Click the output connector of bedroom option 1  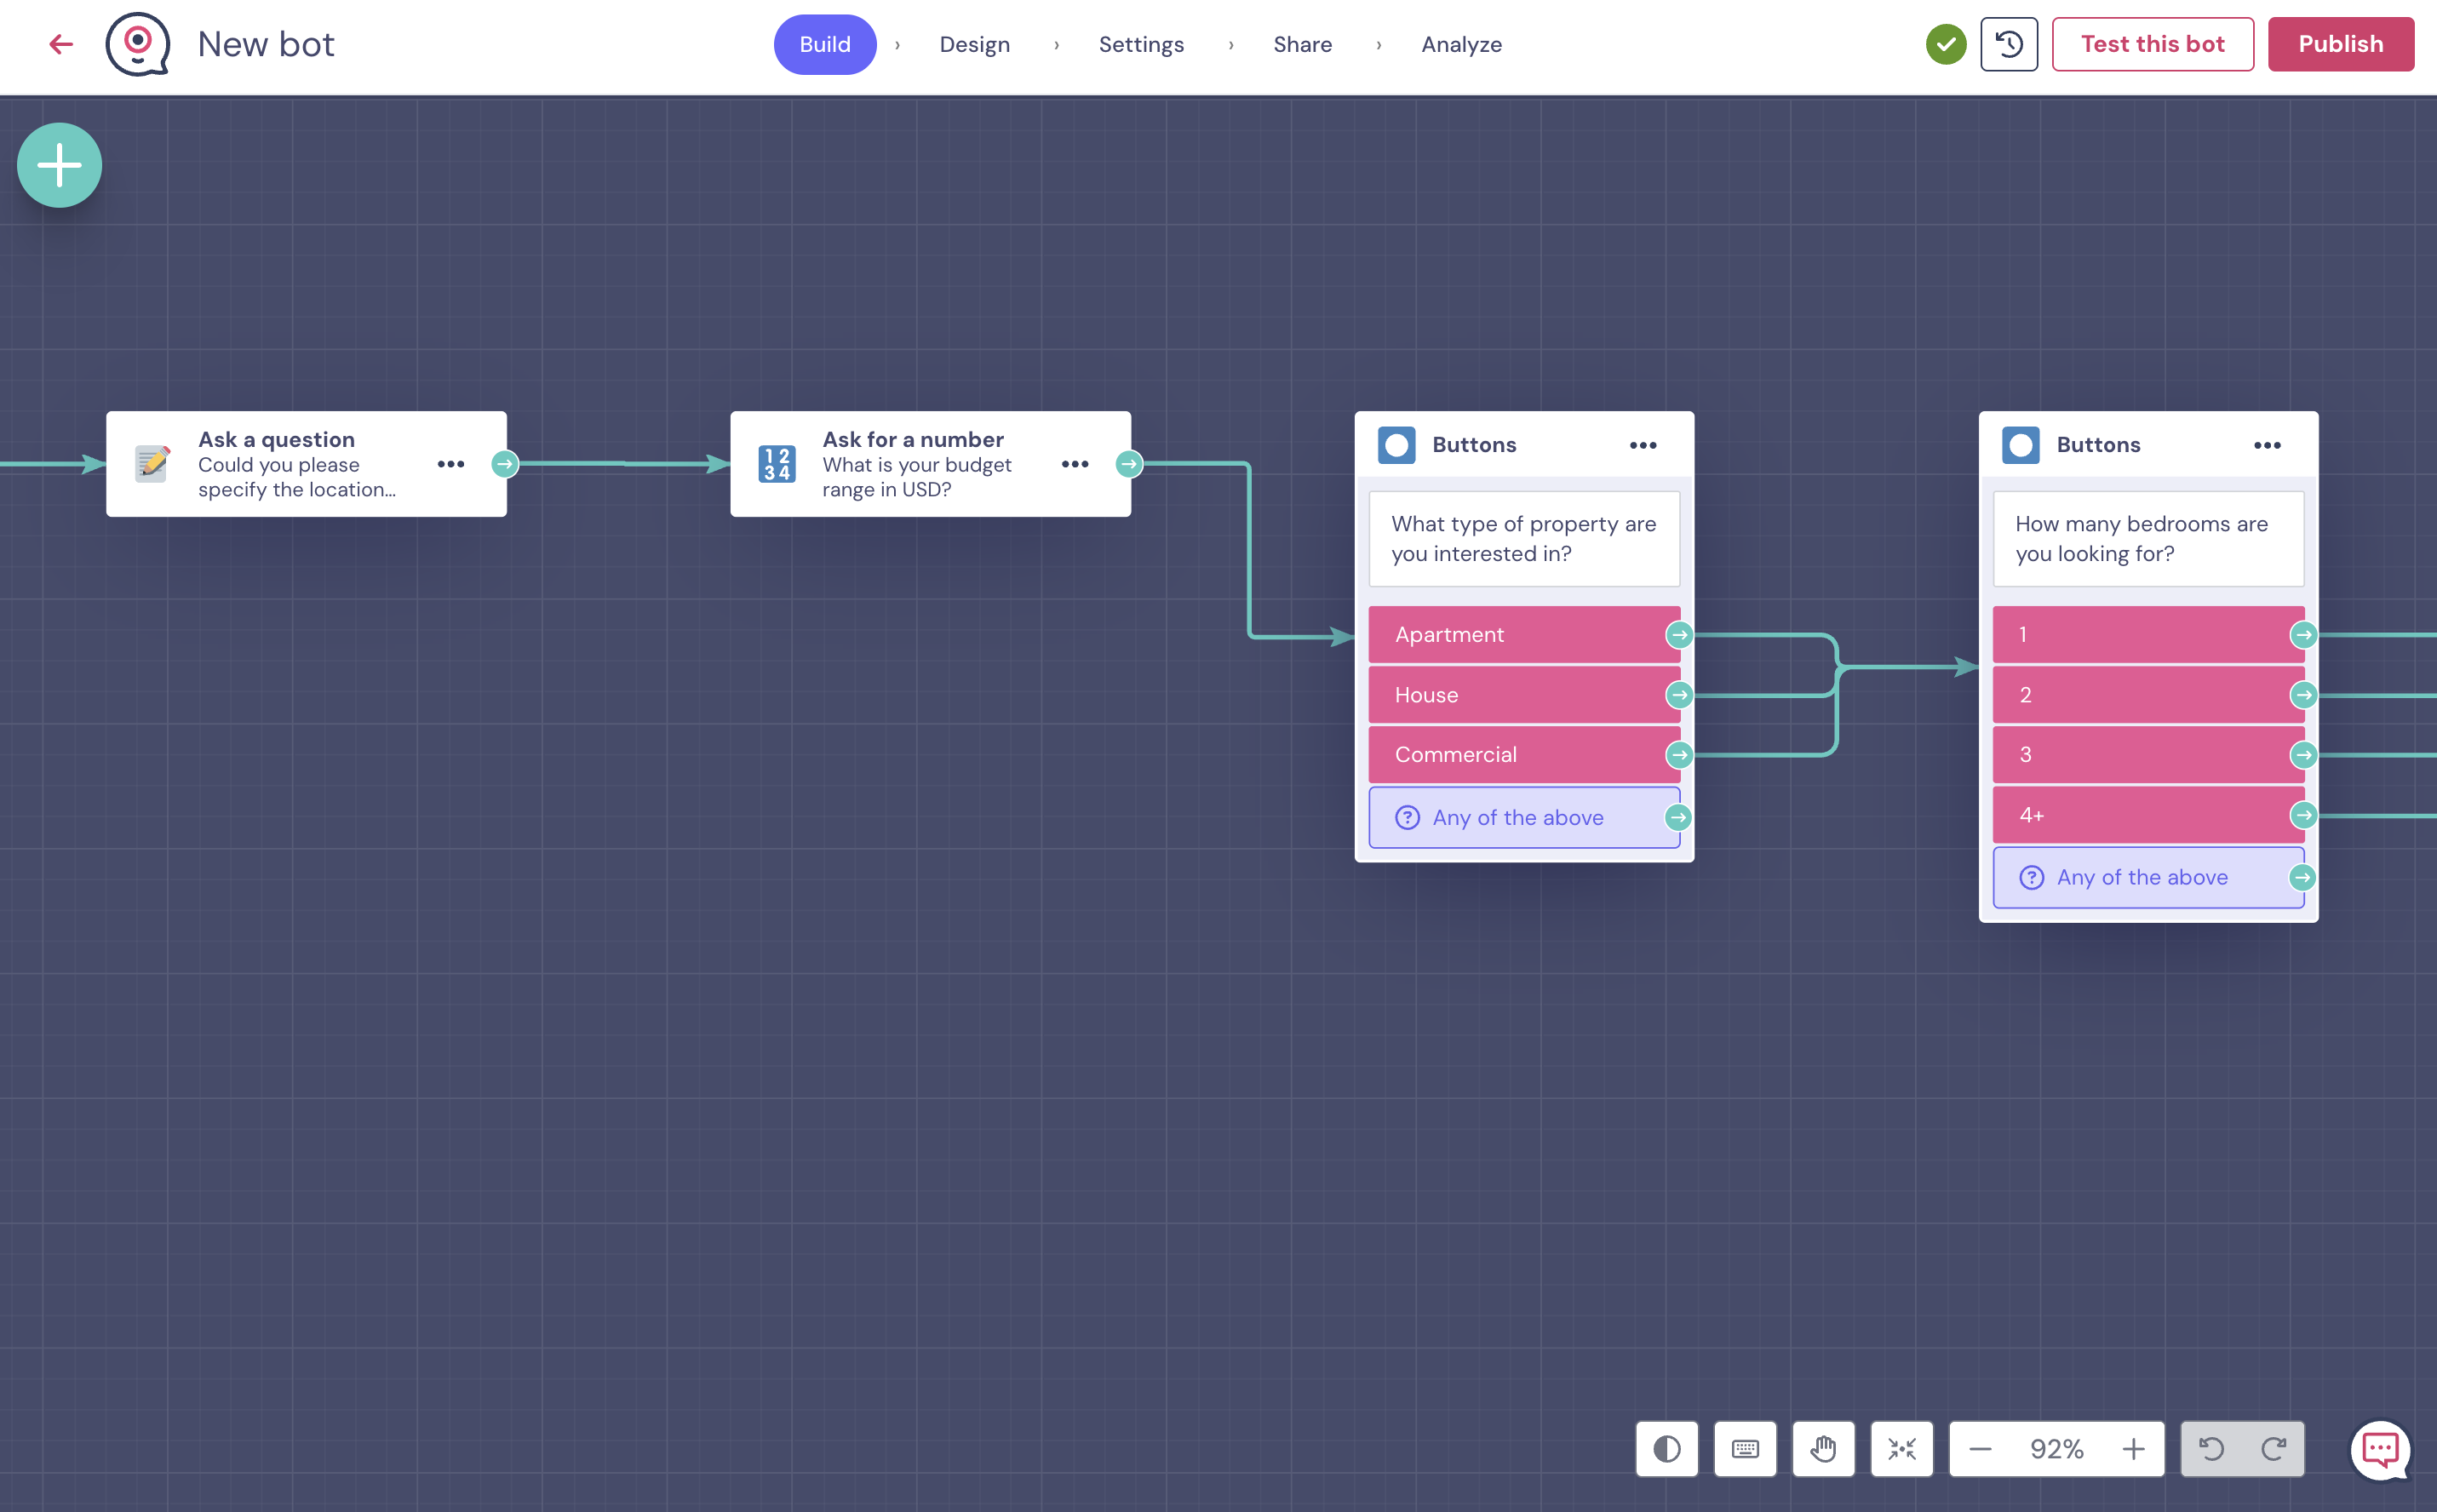tap(2304, 635)
